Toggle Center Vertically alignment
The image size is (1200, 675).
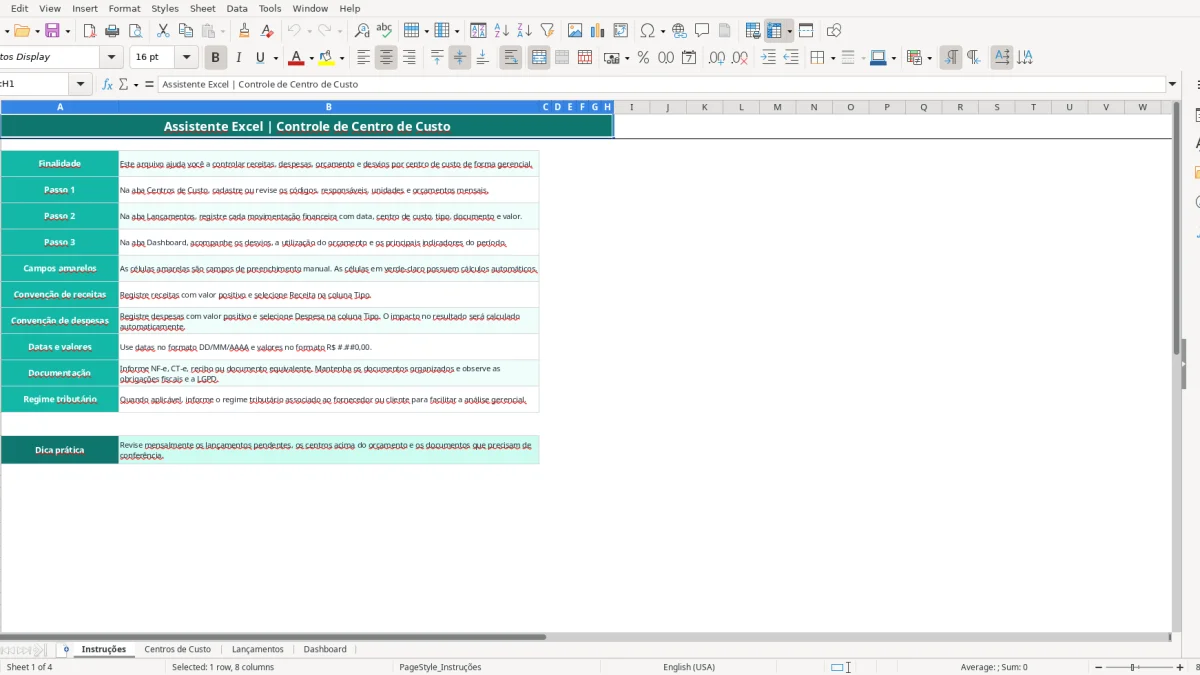pyautogui.click(x=460, y=58)
